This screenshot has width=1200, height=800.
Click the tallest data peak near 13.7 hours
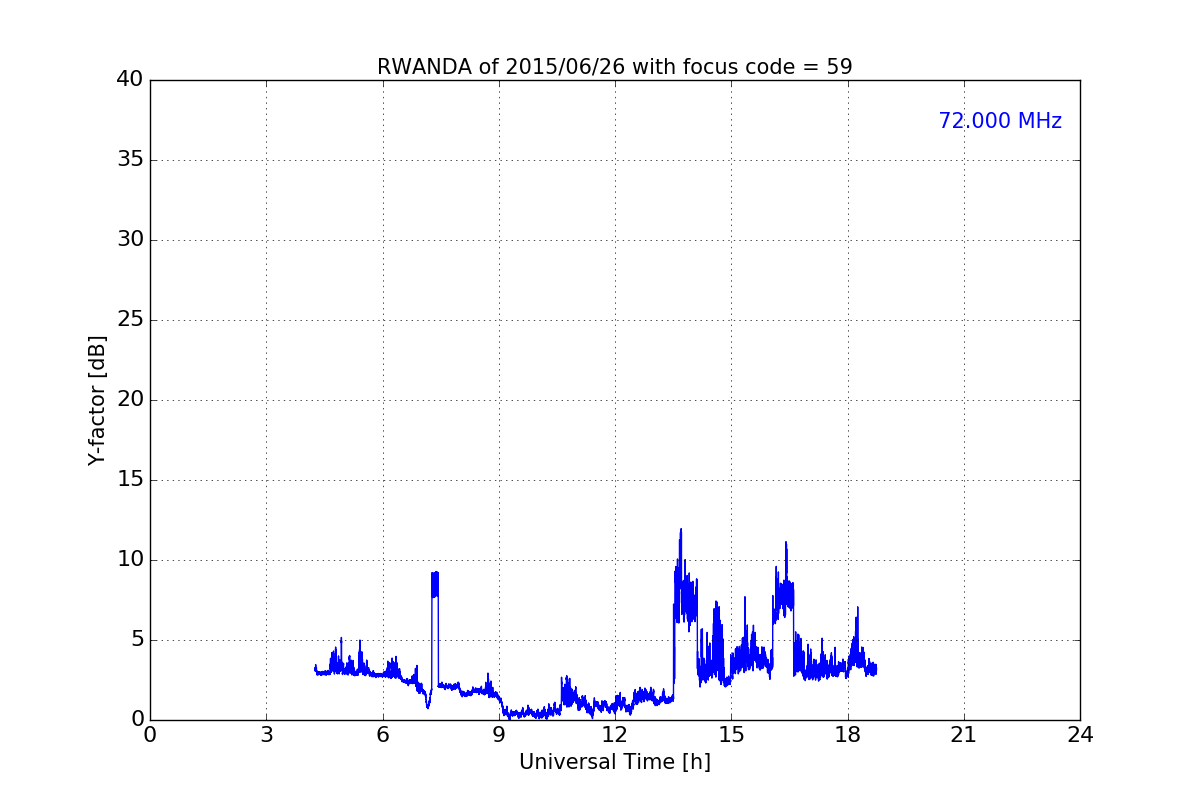click(681, 532)
